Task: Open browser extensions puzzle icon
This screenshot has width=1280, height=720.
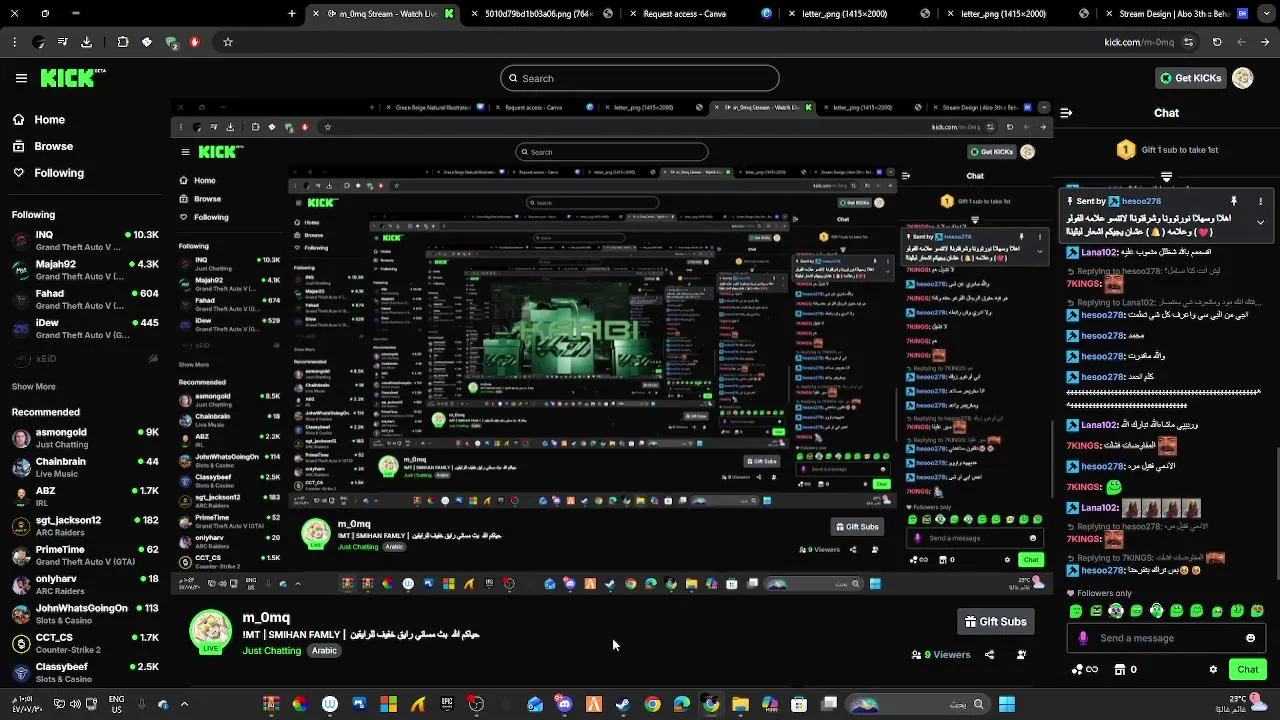Action: (x=122, y=42)
